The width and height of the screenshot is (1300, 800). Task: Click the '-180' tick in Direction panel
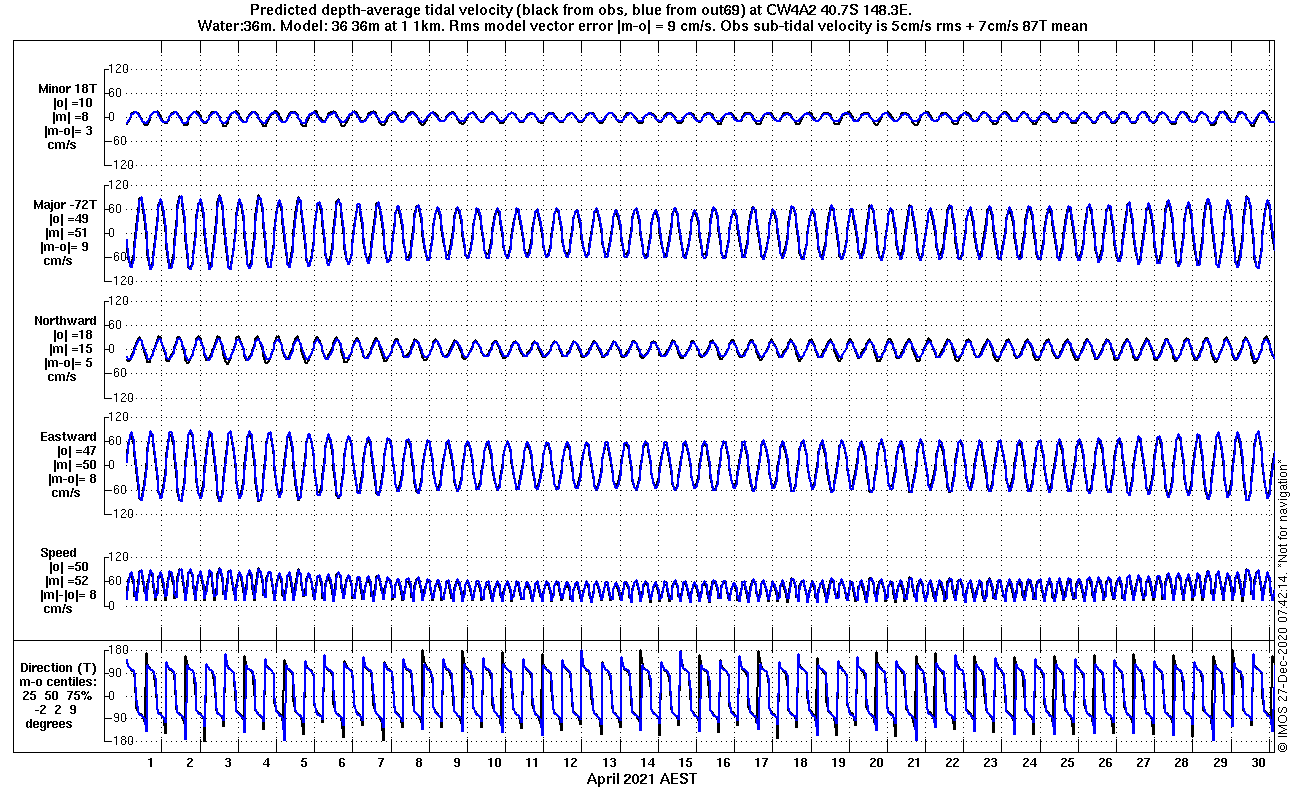(x=120, y=741)
